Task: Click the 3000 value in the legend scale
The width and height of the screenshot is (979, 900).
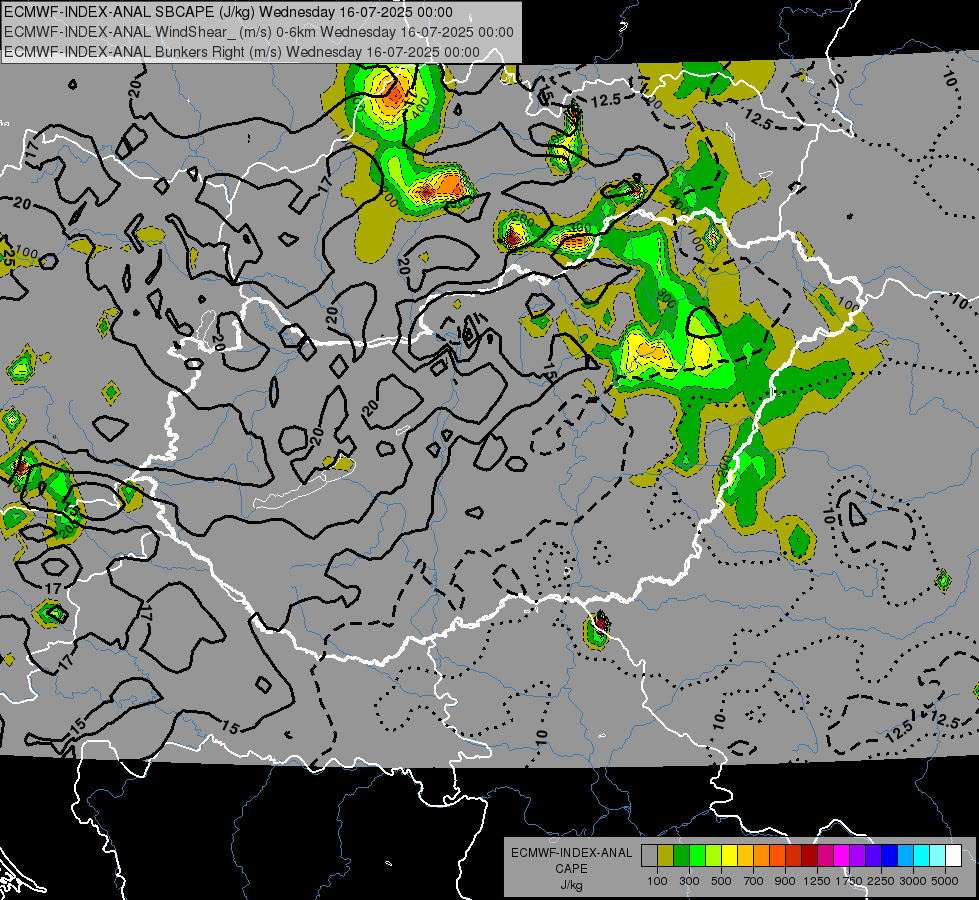Action: 913,881
